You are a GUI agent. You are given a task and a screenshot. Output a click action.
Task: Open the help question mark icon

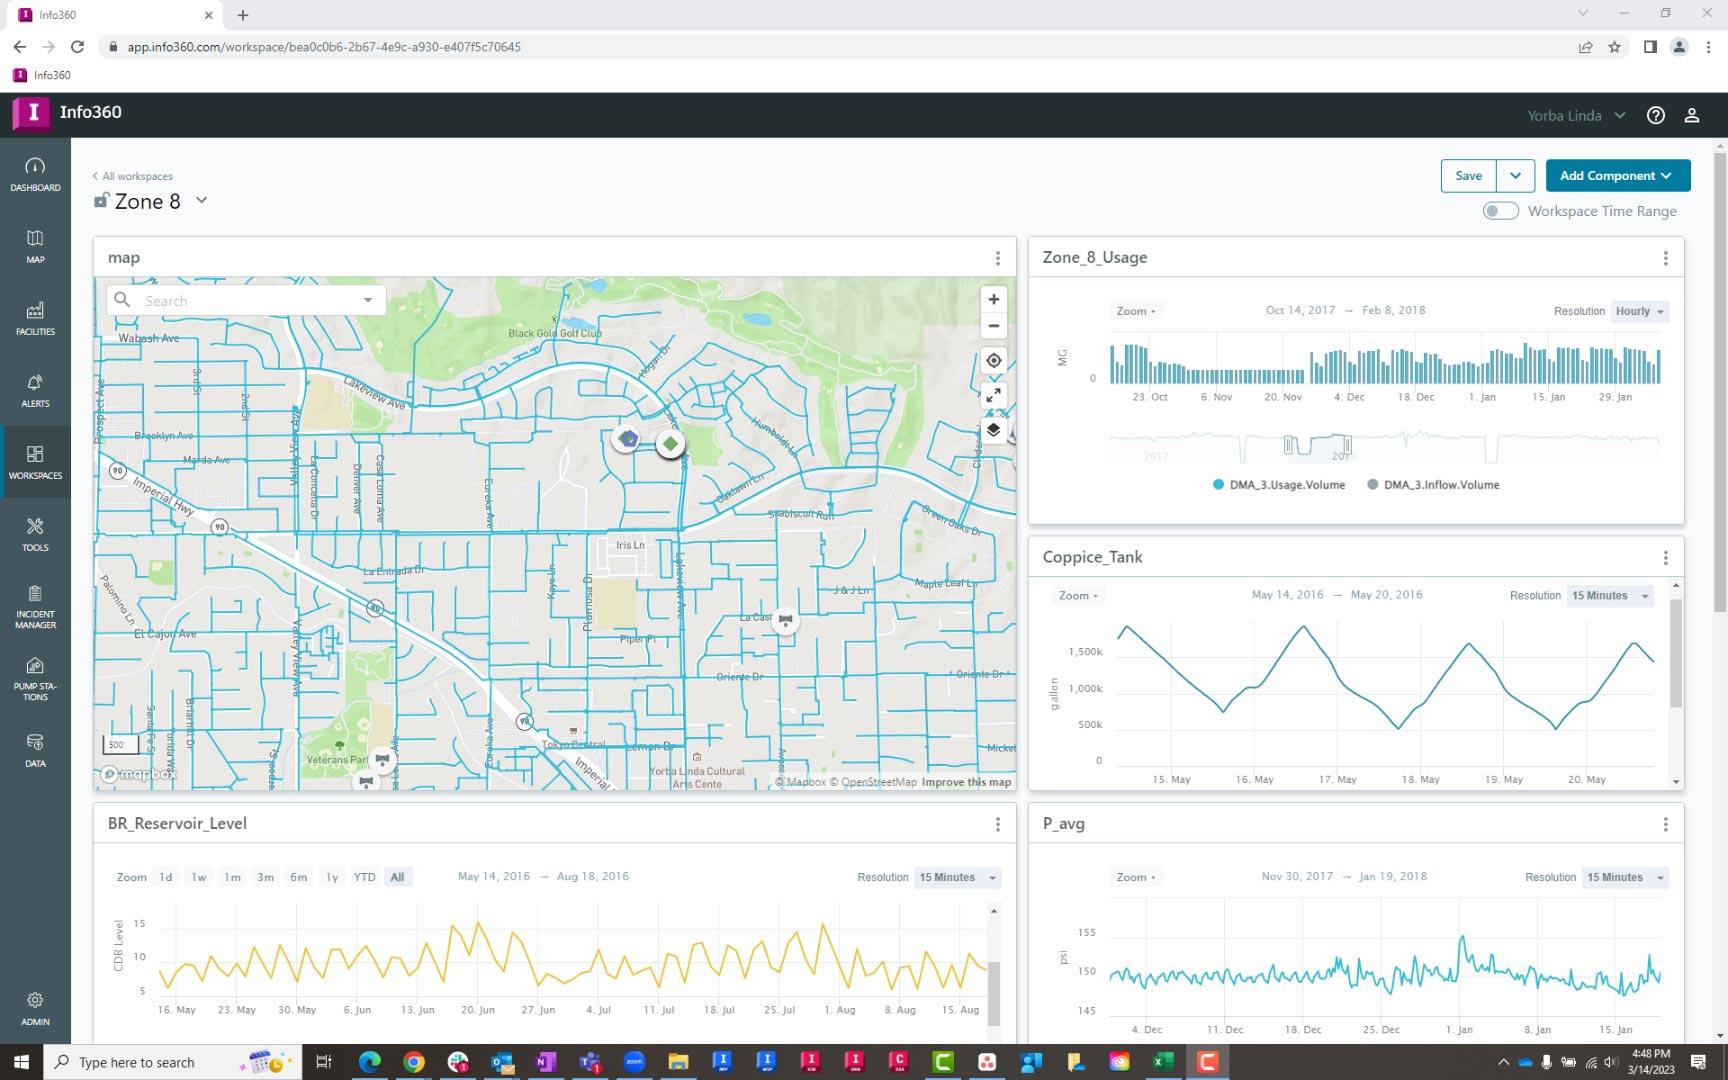[1656, 115]
